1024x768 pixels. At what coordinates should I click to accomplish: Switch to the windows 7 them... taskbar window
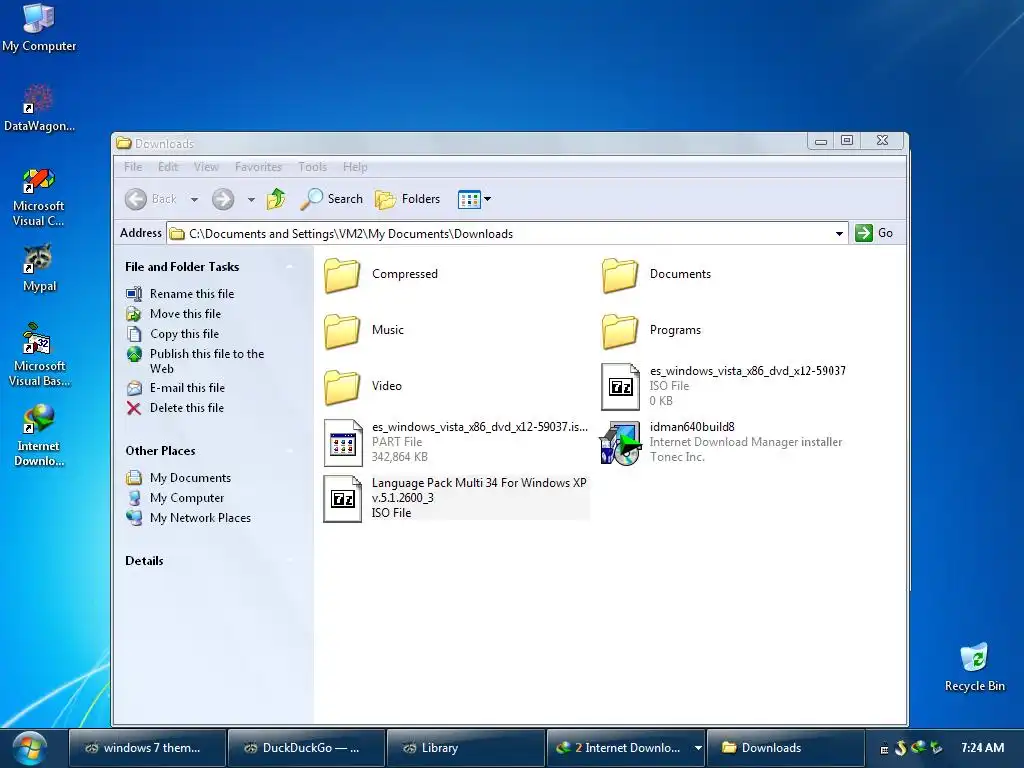click(147, 748)
